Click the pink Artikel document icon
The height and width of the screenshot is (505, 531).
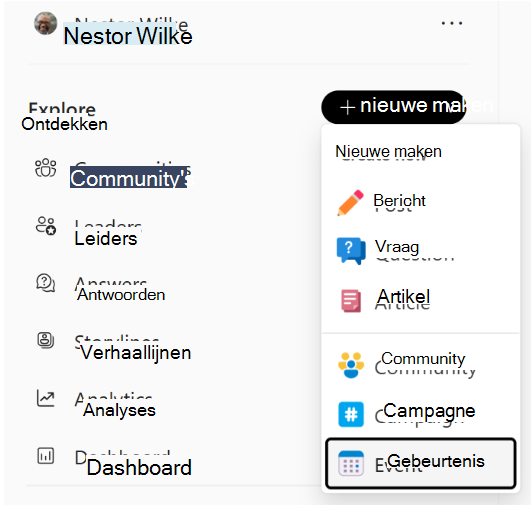pos(351,300)
